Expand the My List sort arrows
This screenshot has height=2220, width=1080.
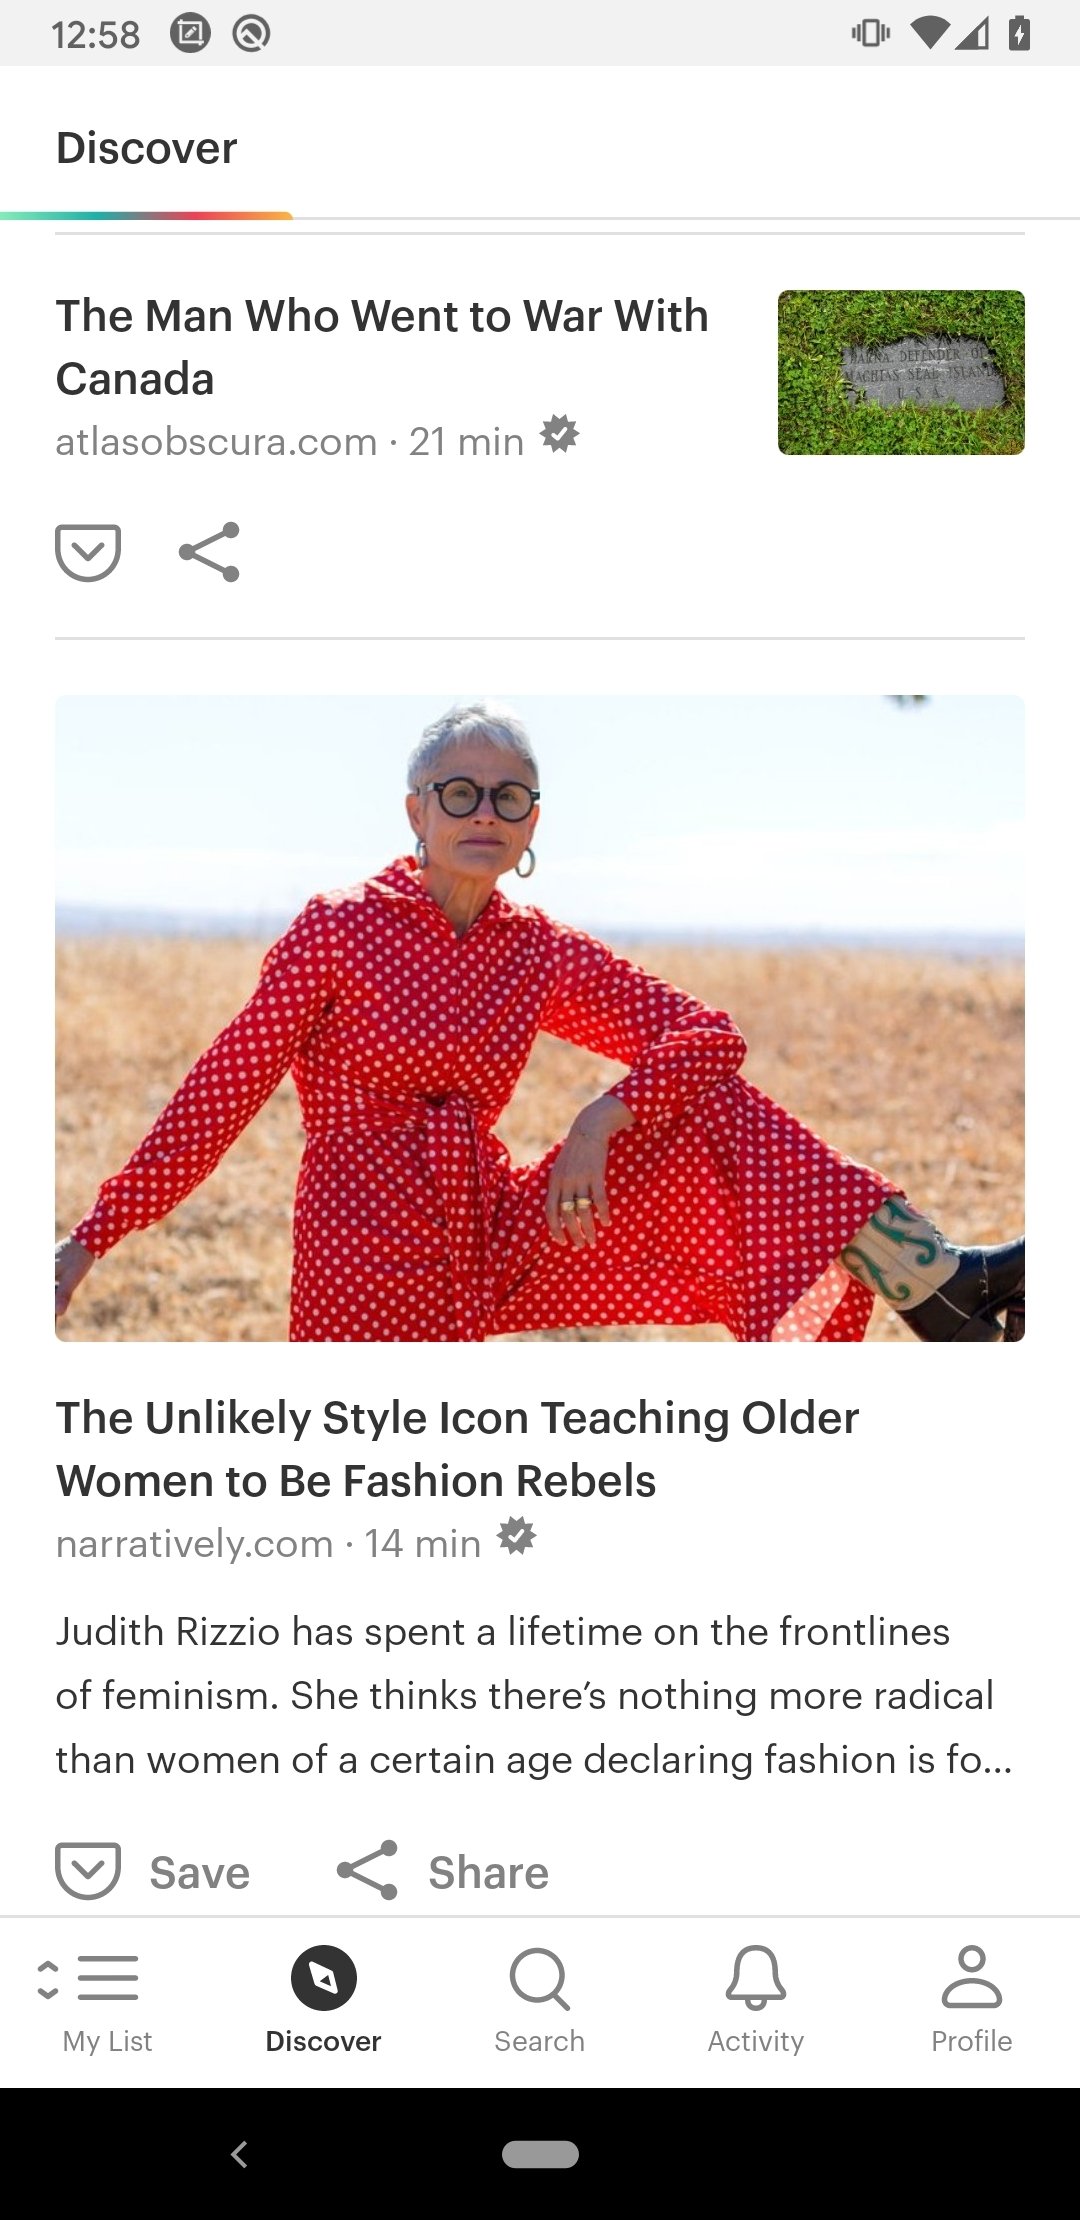pyautogui.click(x=47, y=1979)
